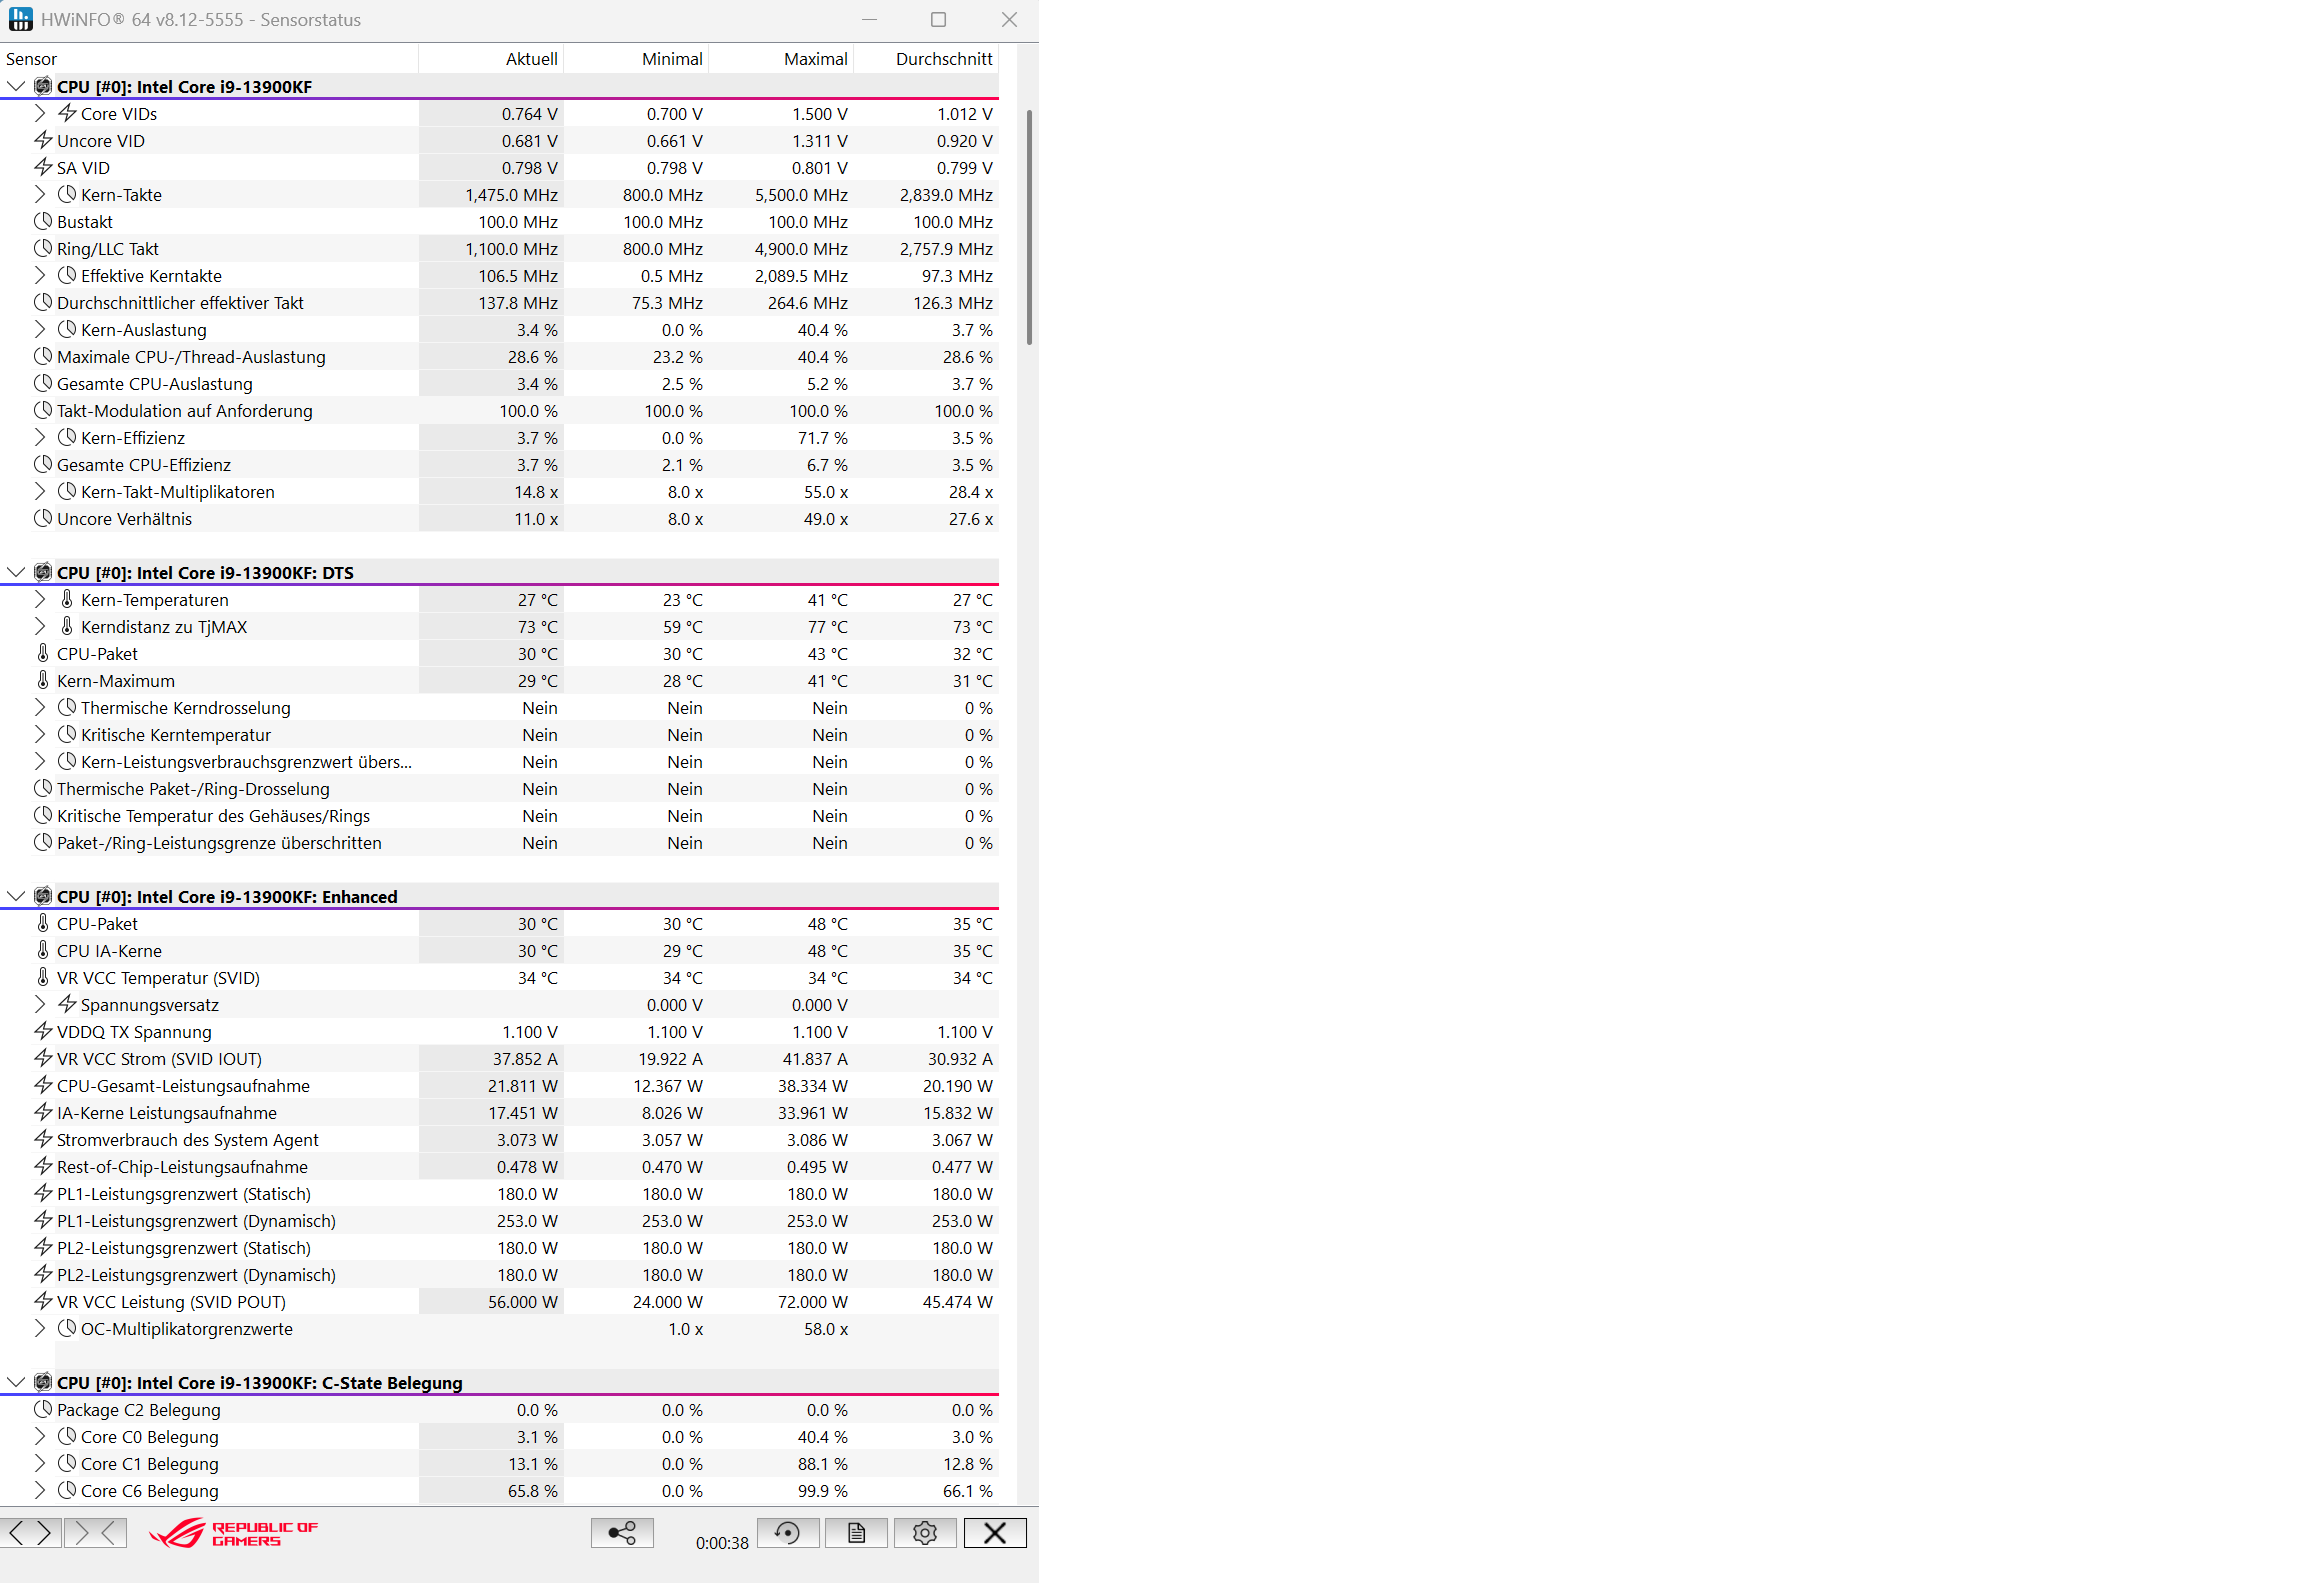This screenshot has height=1583, width=2304.
Task: Expand the Core VIDs row
Action: 40,113
